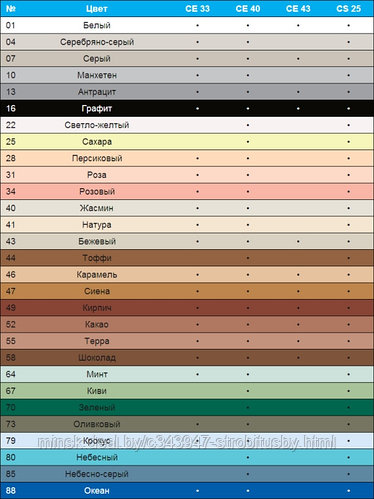The image size is (374, 499).
Task: Click the Белый color name
Action: coord(97,25)
